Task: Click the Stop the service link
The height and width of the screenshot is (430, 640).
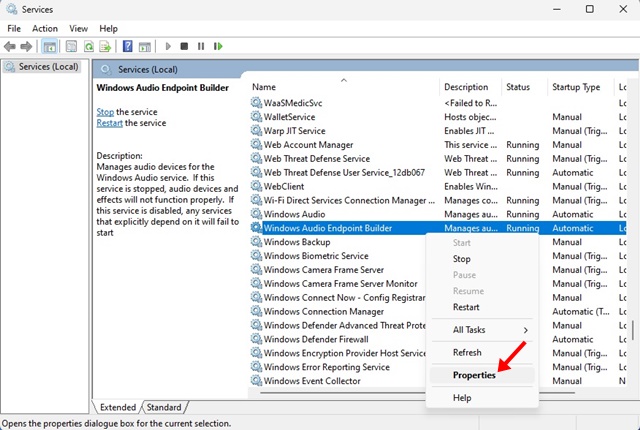Action: [105, 112]
